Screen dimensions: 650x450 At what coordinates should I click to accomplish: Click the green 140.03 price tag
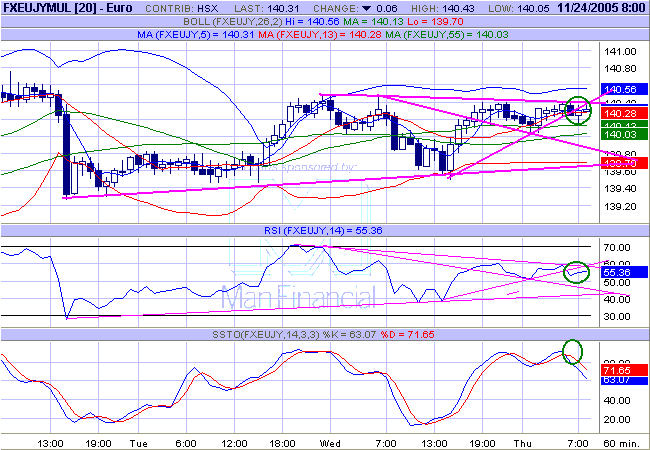click(x=624, y=134)
